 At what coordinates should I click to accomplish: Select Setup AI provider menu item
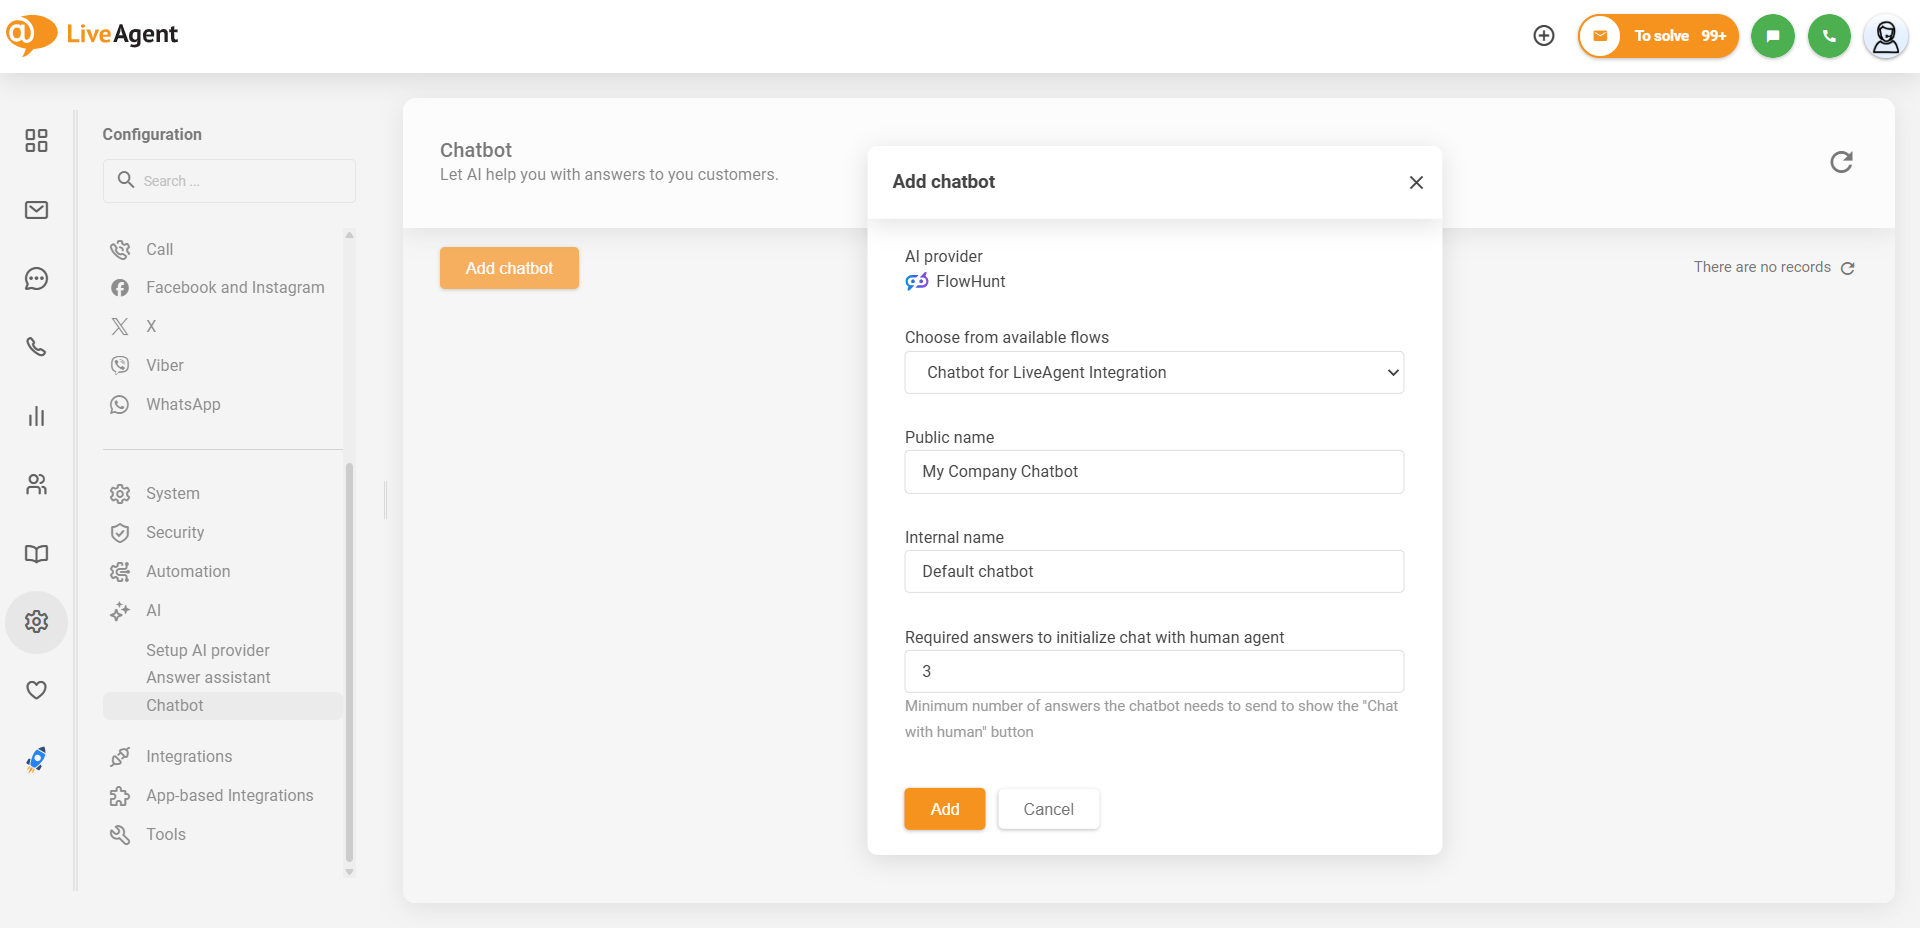click(207, 650)
